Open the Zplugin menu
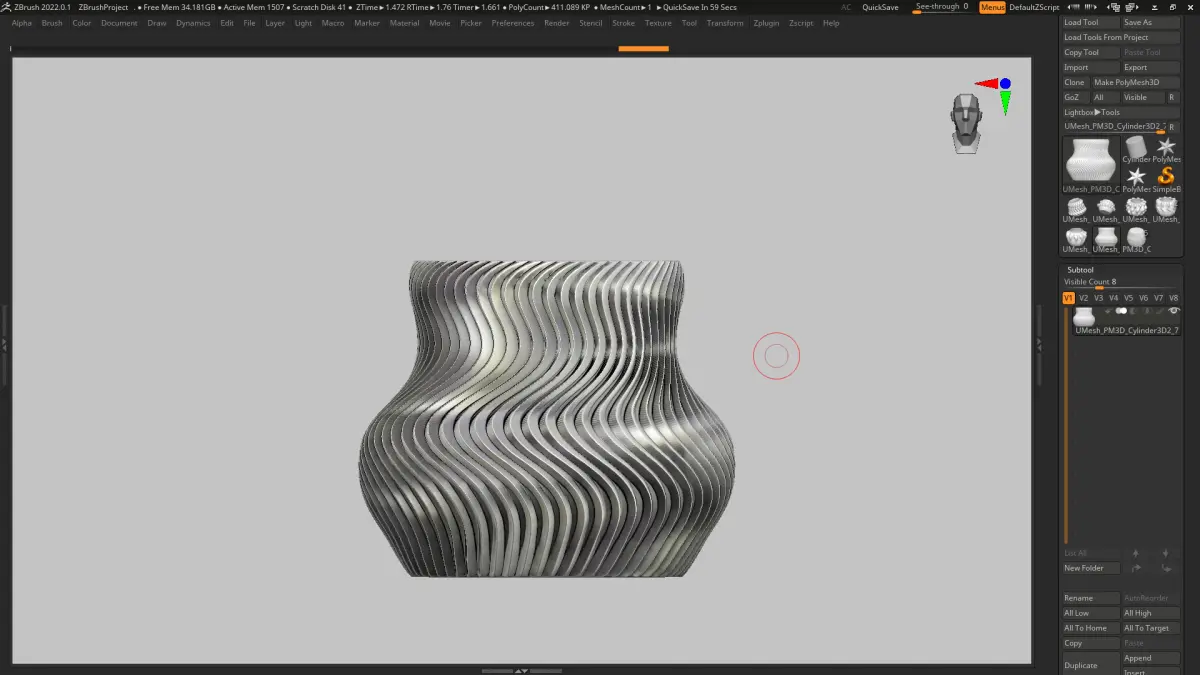Viewport: 1200px width, 675px height. tap(766, 23)
